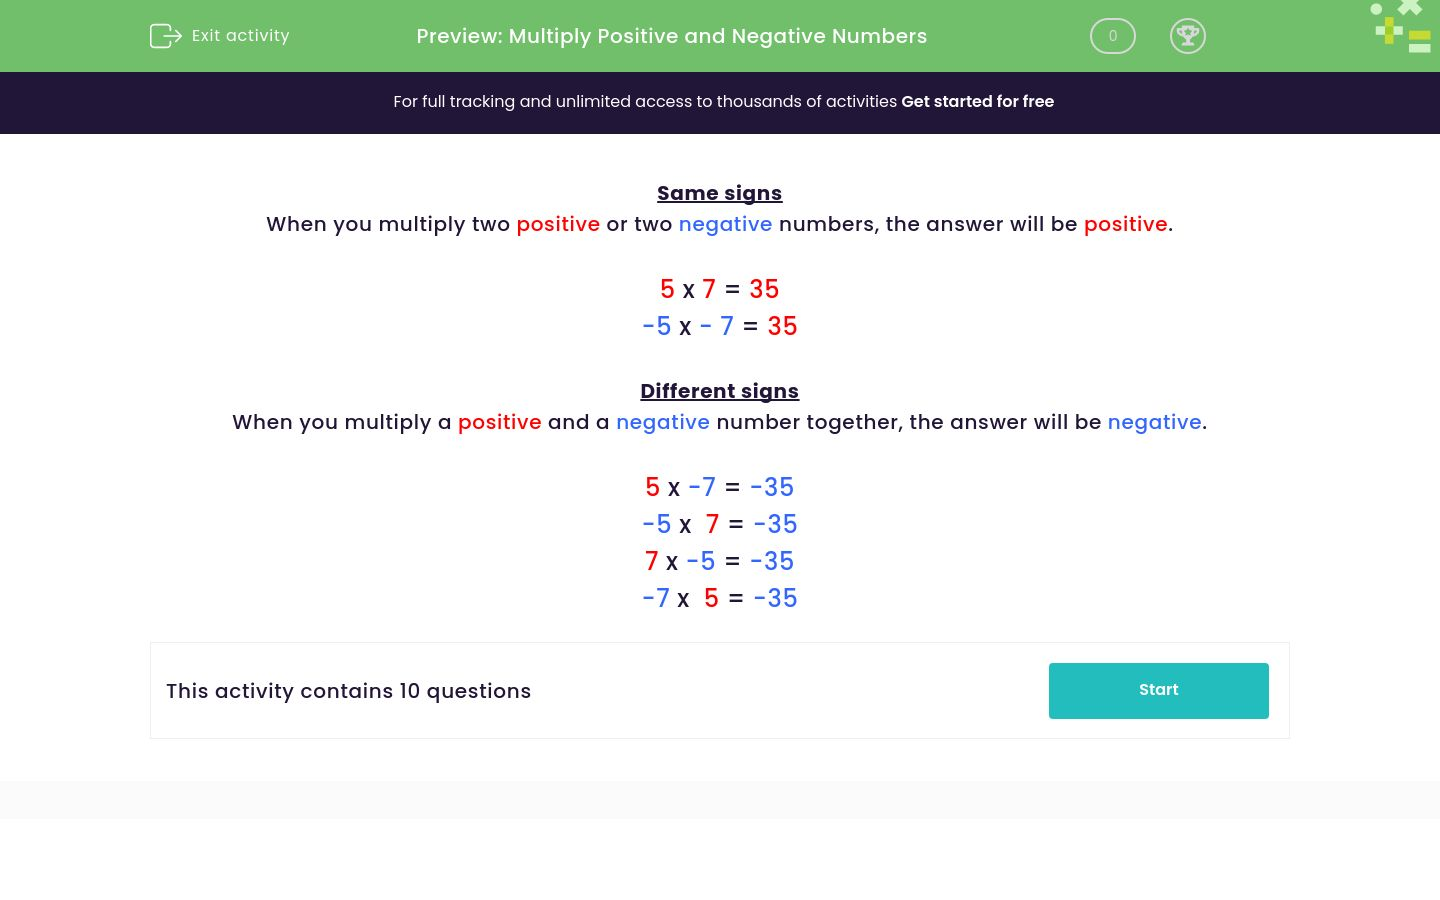
Task: Click the blue word negative in the explanation
Action: pos(725,224)
